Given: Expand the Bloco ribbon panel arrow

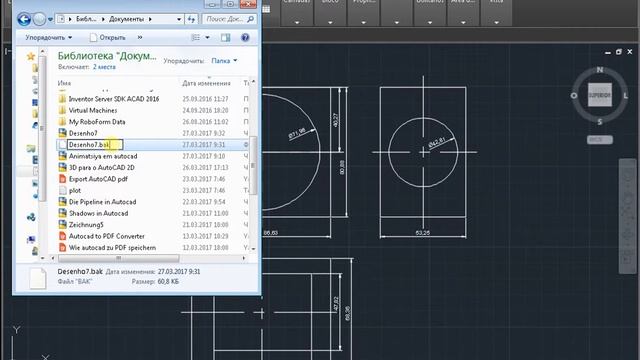Looking at the screenshot, I should 330,22.
